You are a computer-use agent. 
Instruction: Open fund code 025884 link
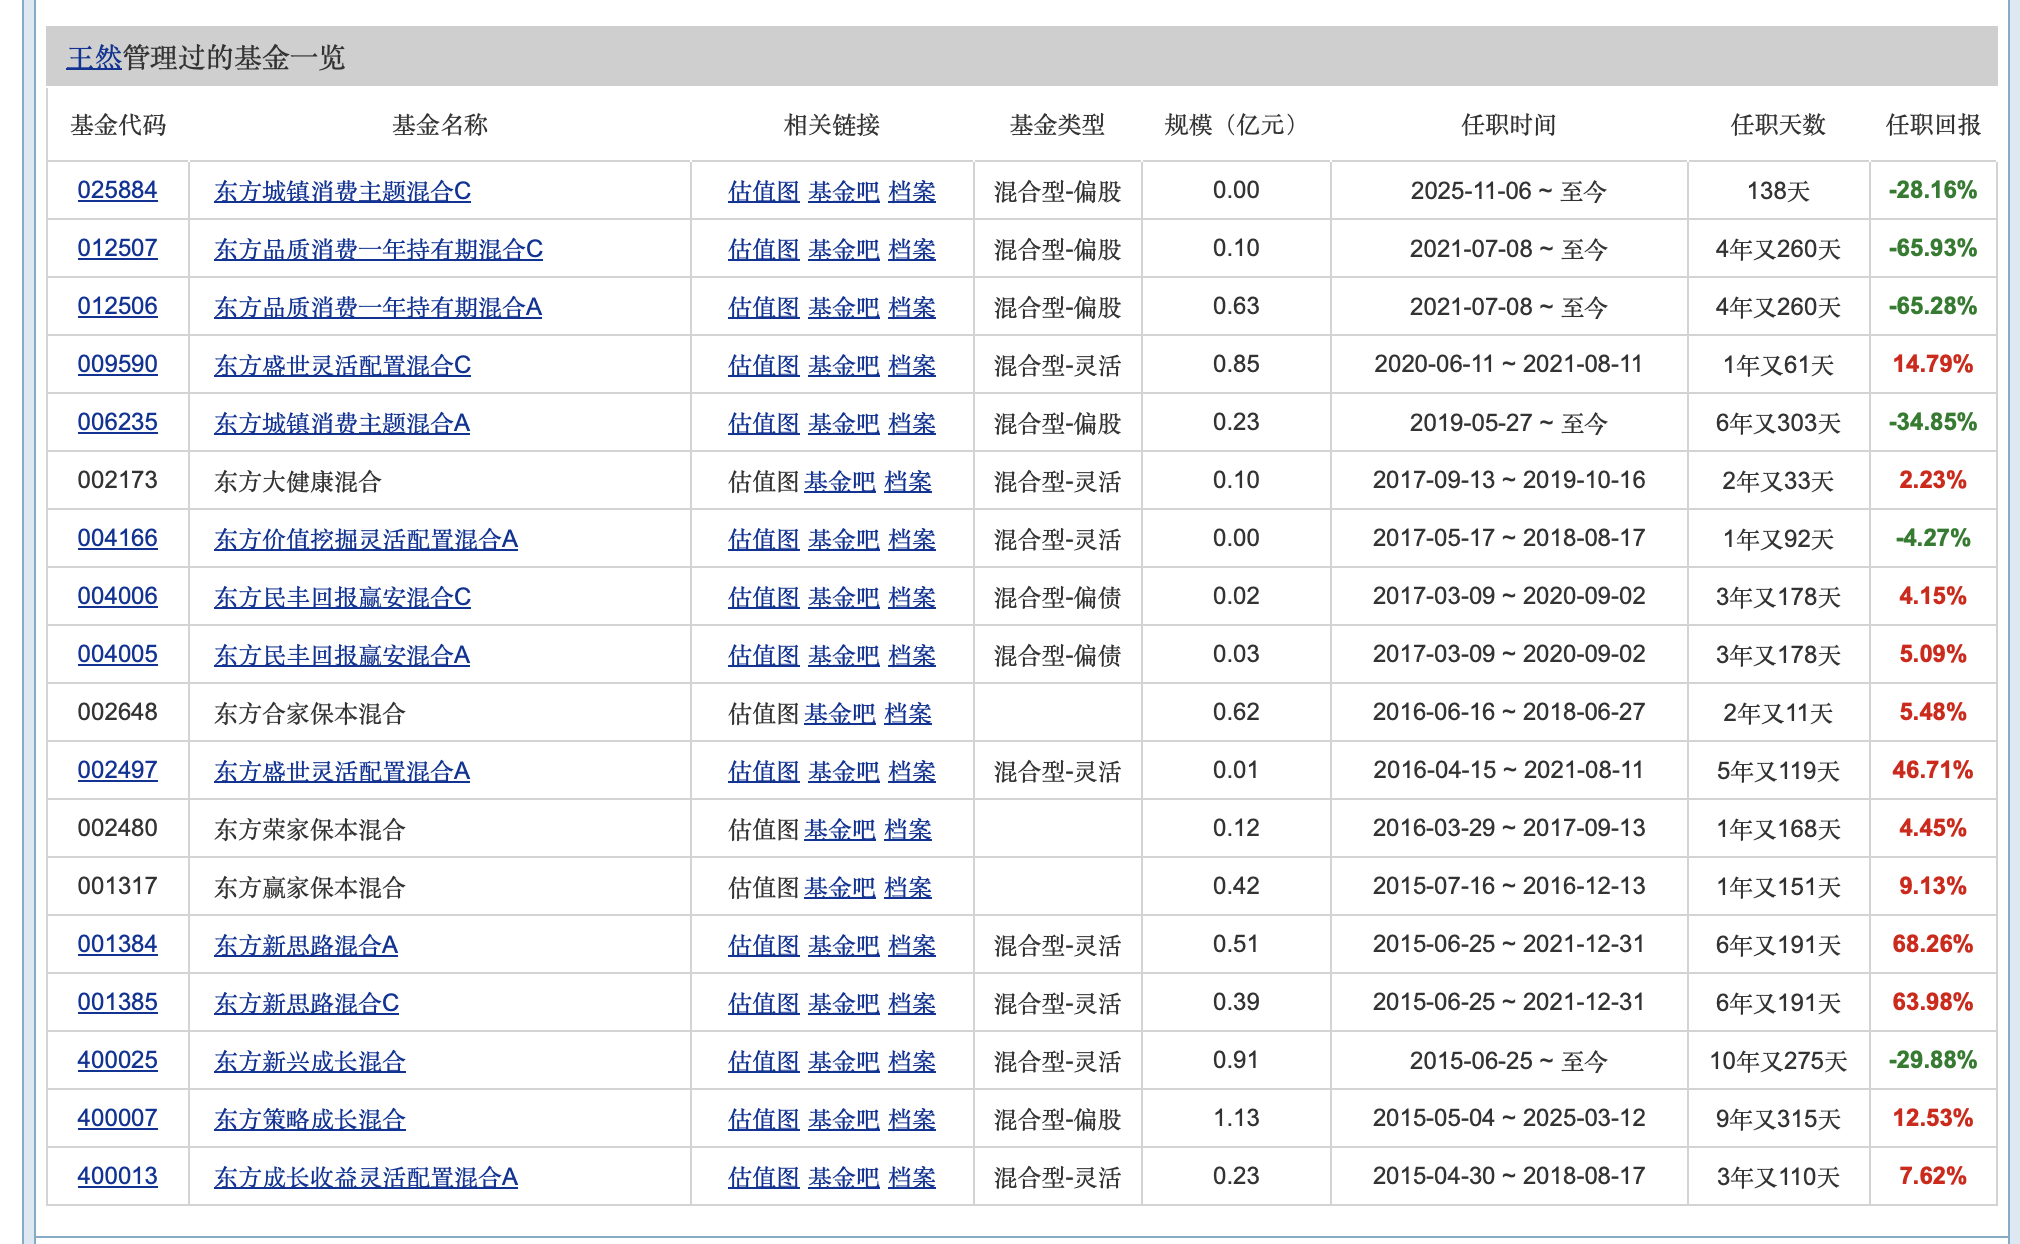[x=117, y=190]
